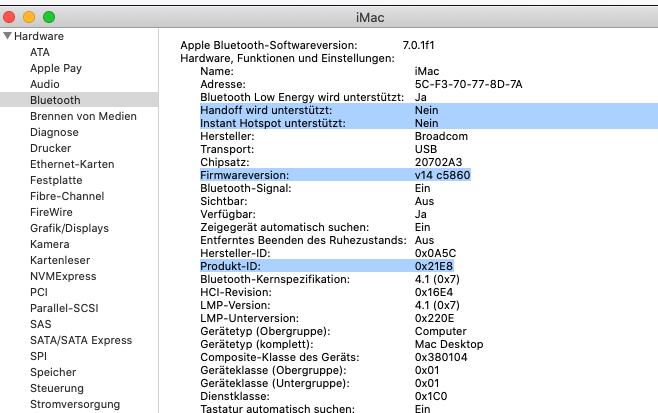Click Bluetooth Low Energy wird unterstützt label
Screen dimensions: 658x413
pyautogui.click(x=302, y=97)
